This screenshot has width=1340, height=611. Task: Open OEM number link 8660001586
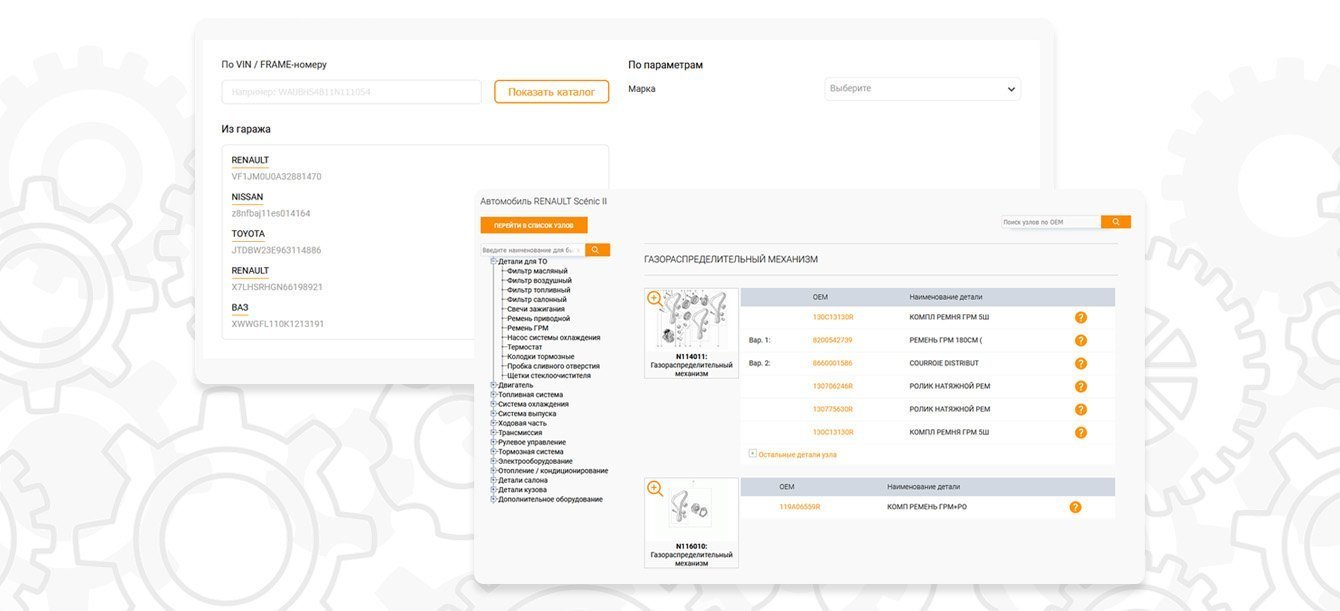pyautogui.click(x=832, y=363)
